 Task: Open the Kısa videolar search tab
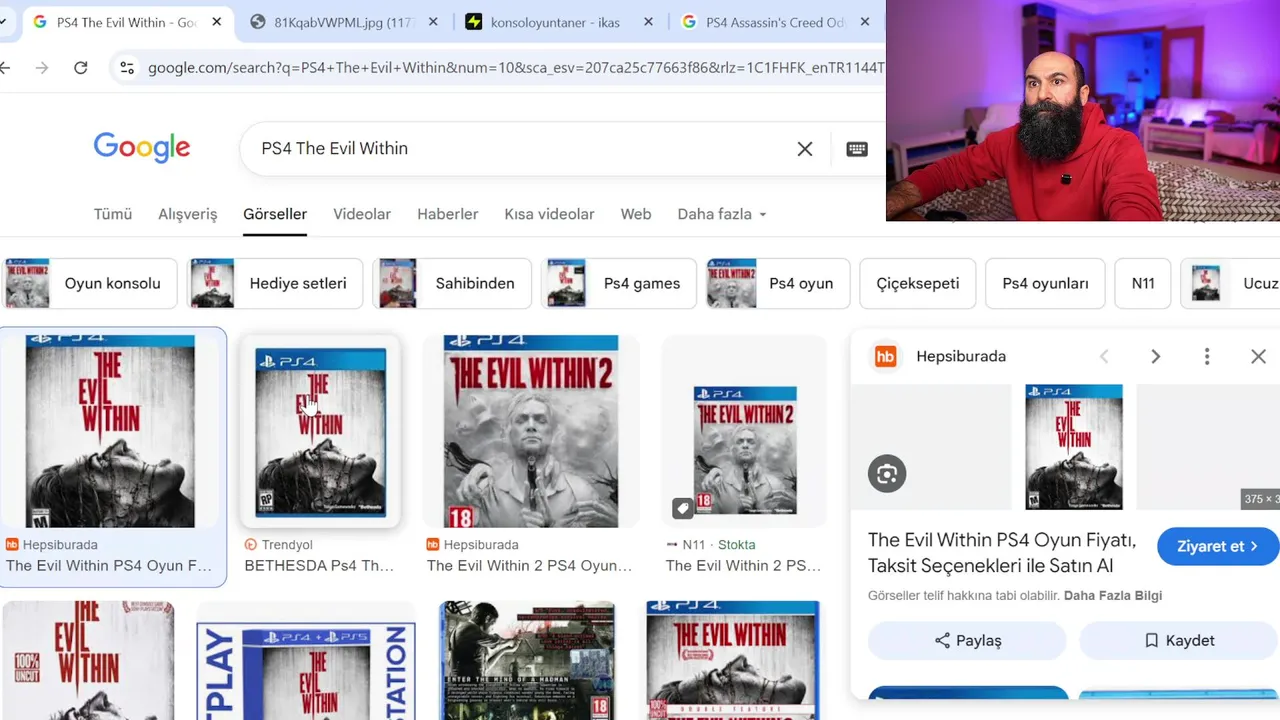click(549, 214)
